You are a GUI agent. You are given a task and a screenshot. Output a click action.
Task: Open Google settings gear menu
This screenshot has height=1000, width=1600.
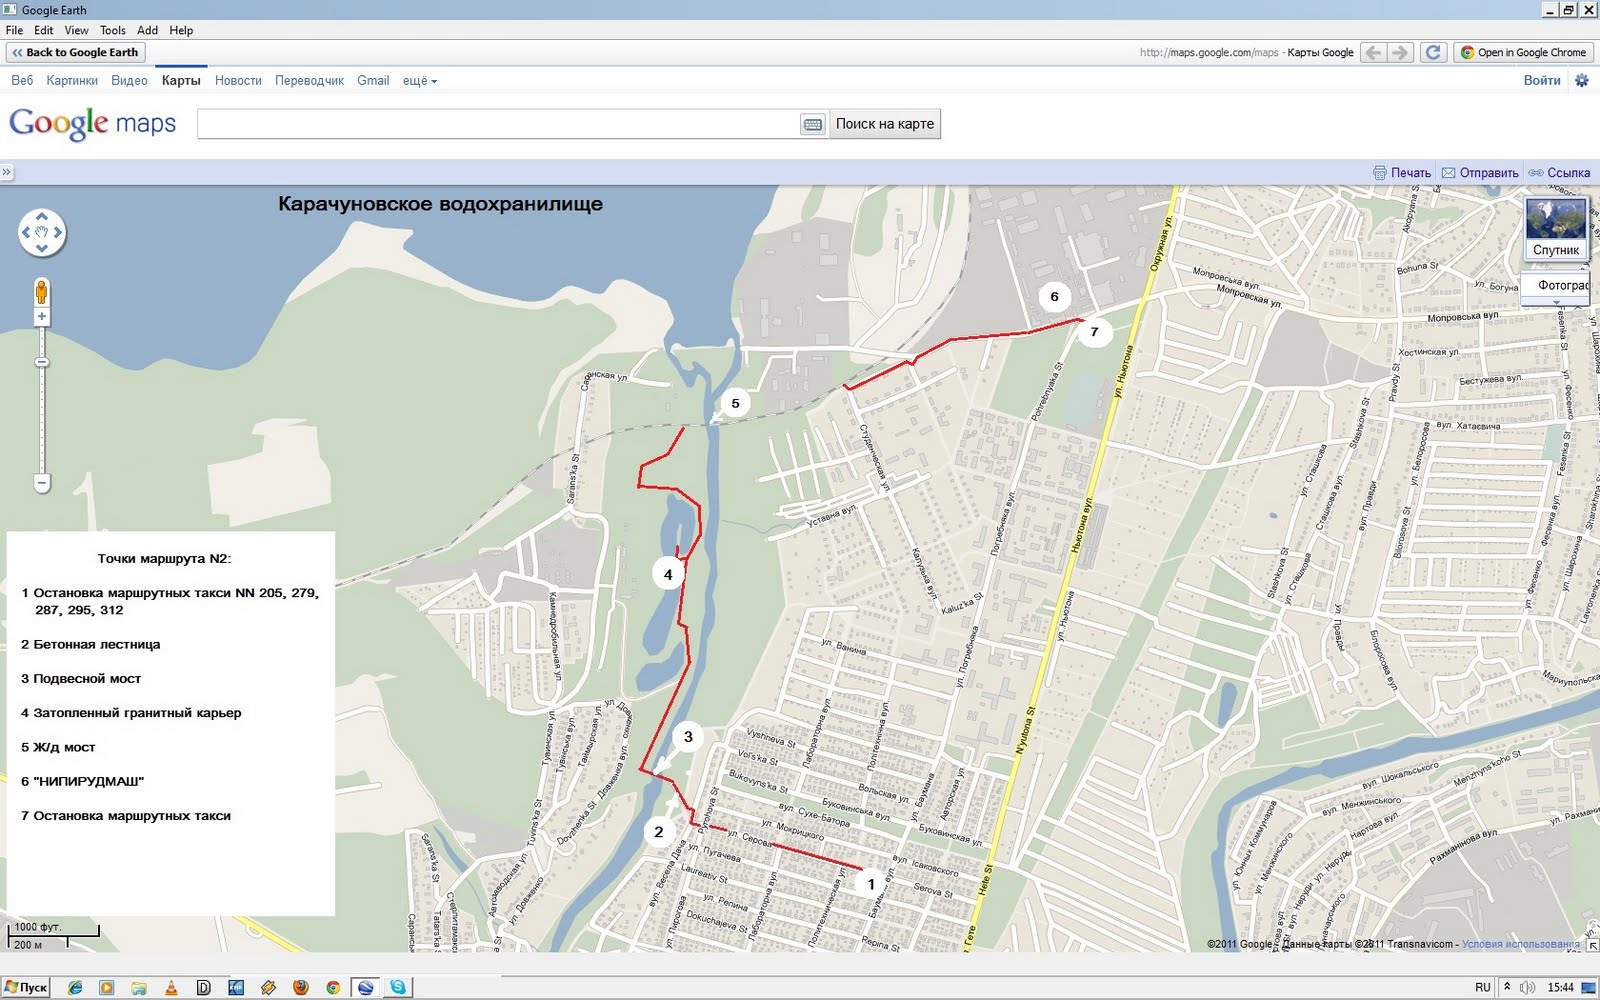point(1581,80)
